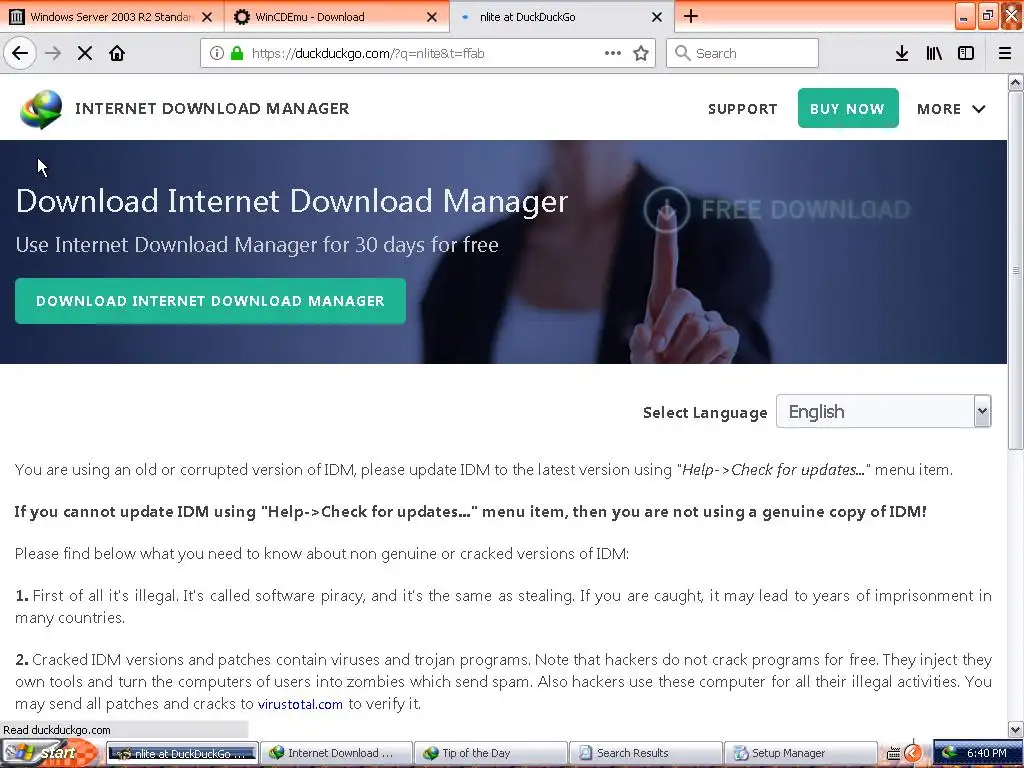
Task: Open Tip of the Day taskbar window
Action: point(491,754)
